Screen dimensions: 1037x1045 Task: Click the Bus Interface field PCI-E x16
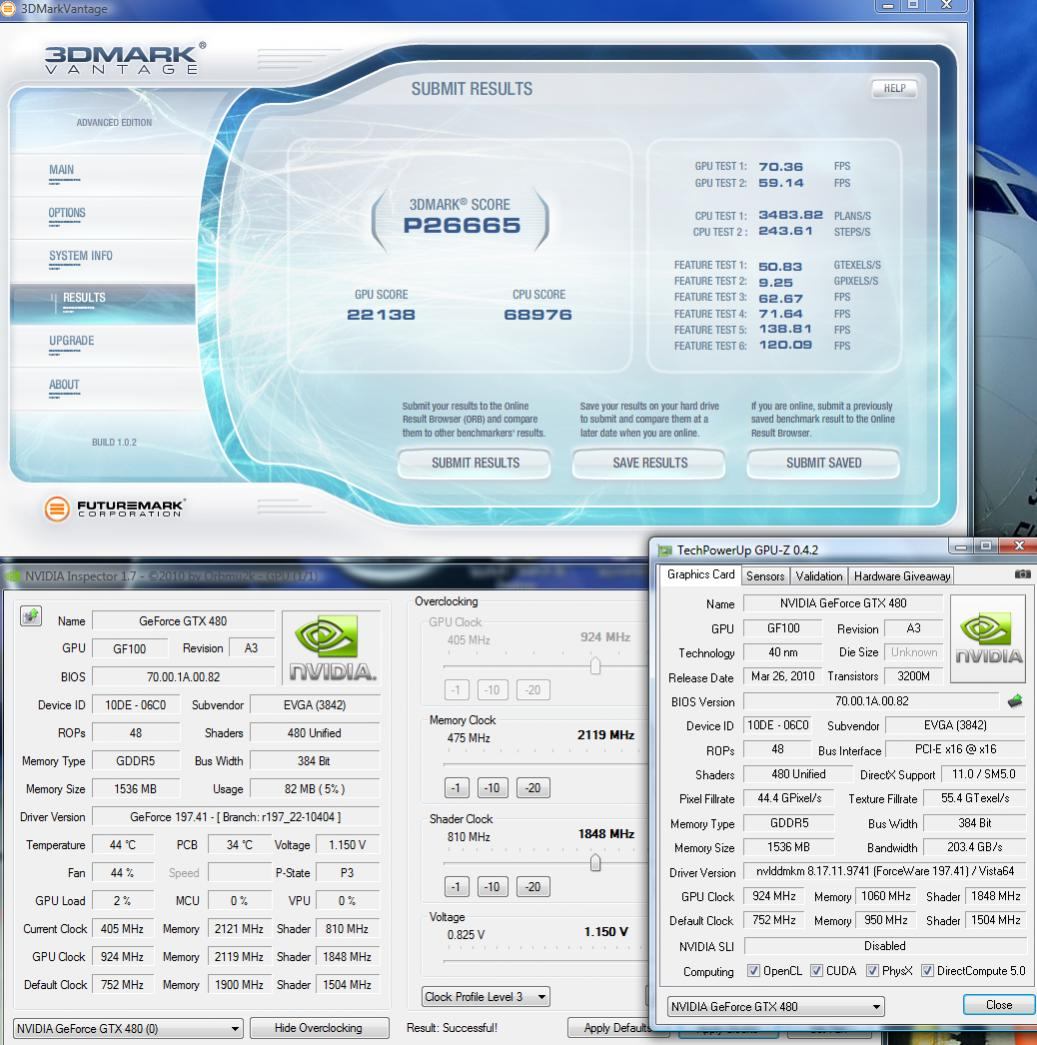(955, 749)
